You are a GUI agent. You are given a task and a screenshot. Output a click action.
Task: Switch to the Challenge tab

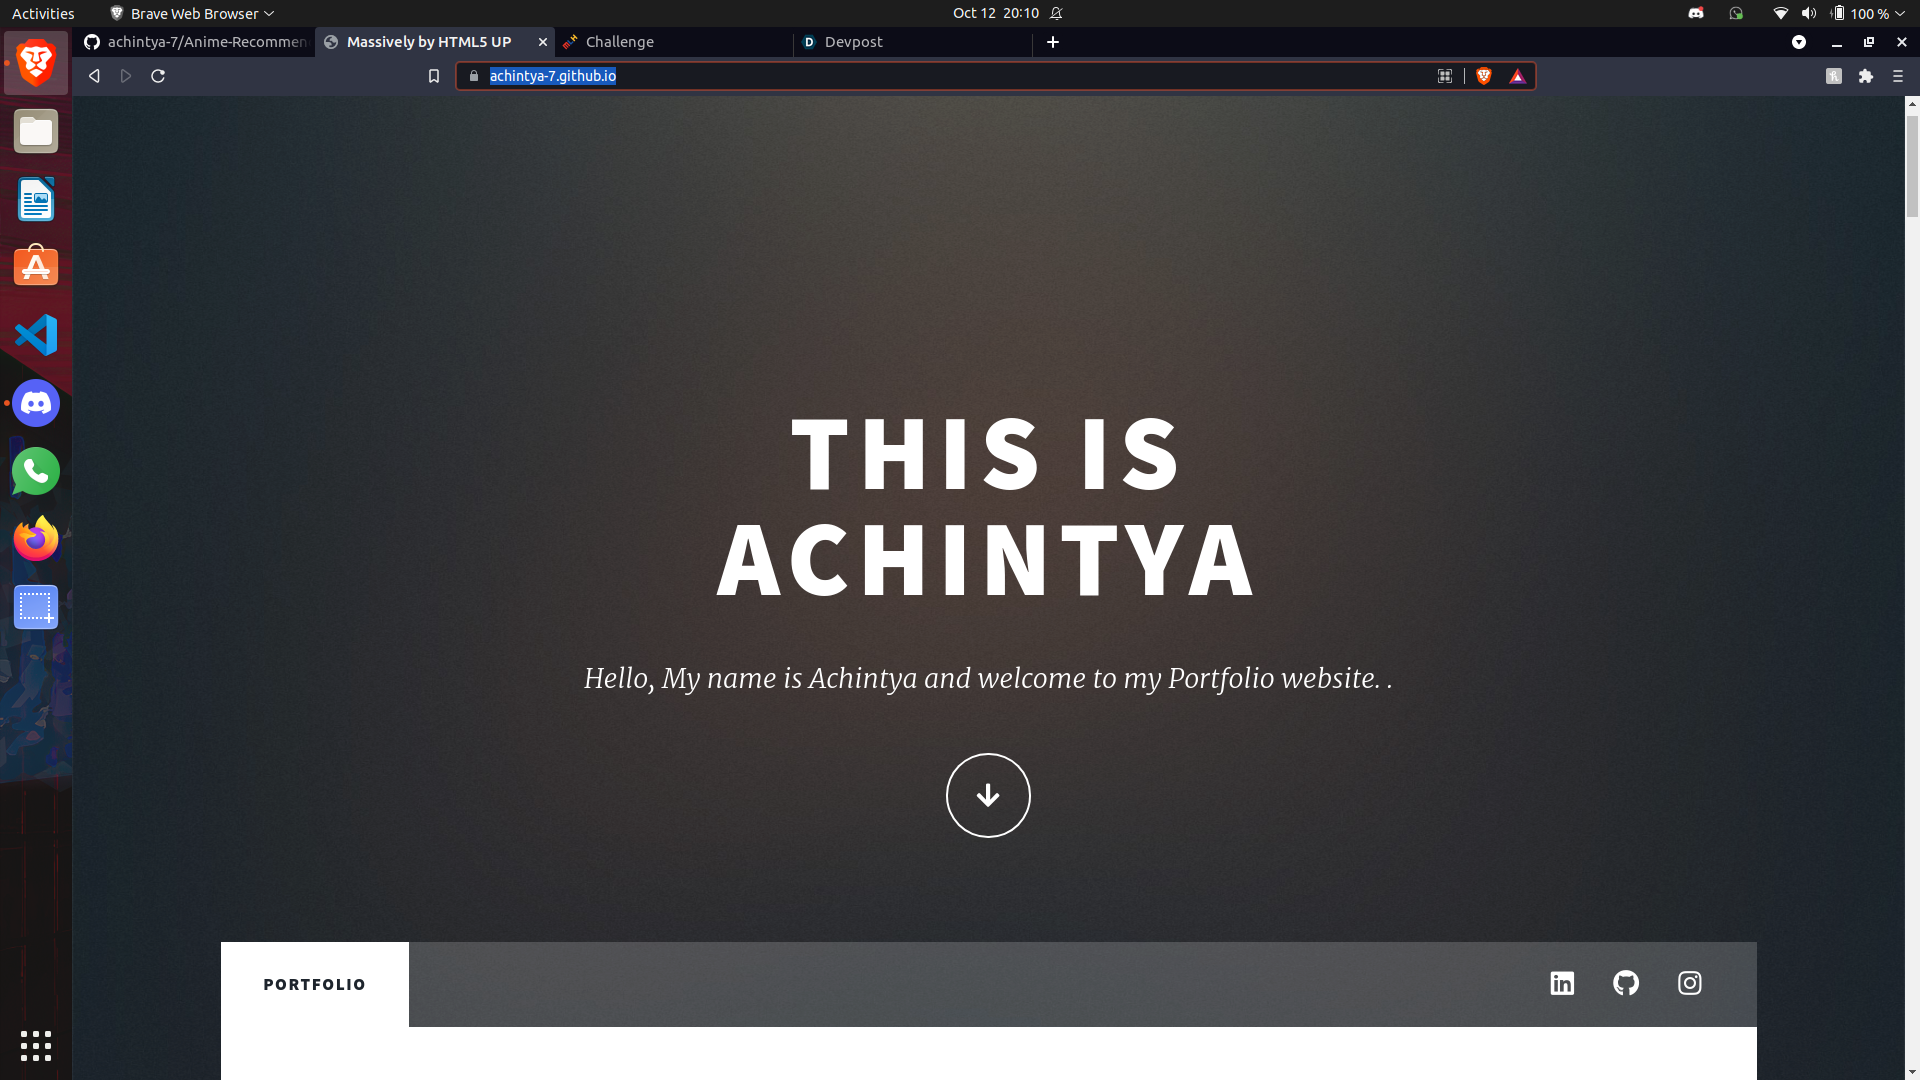click(x=619, y=42)
